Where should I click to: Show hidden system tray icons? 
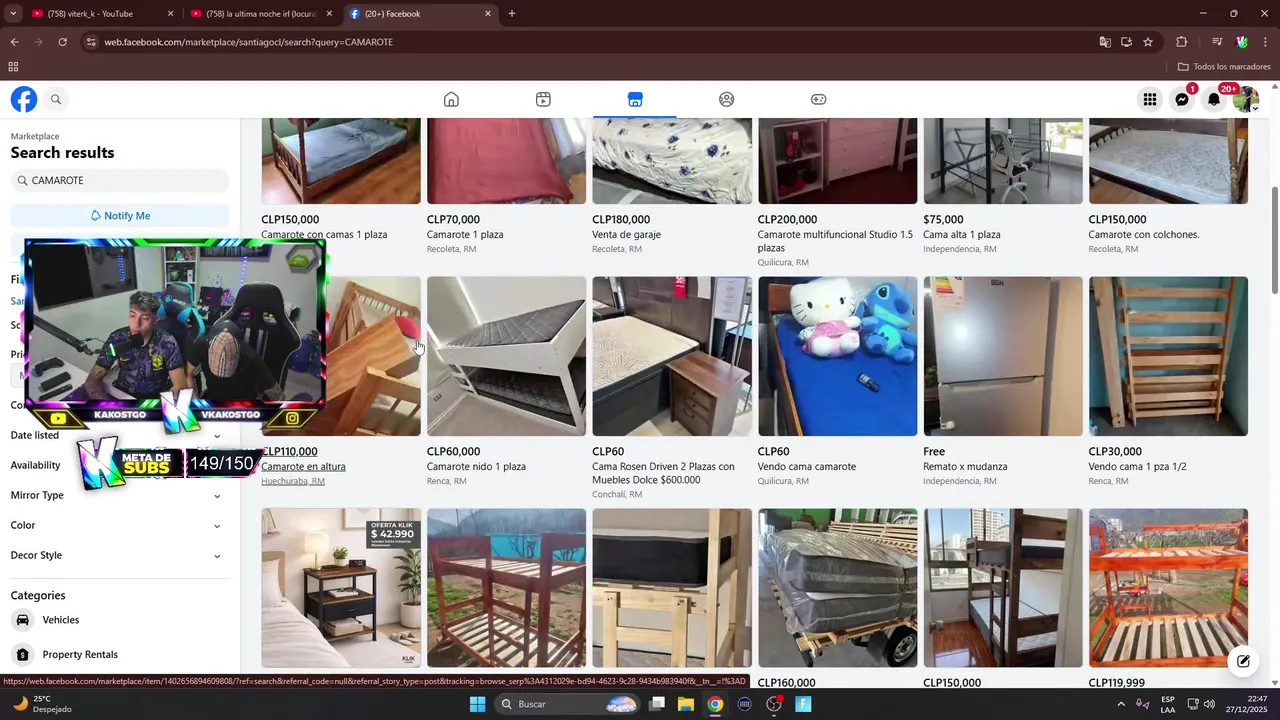click(x=1120, y=704)
